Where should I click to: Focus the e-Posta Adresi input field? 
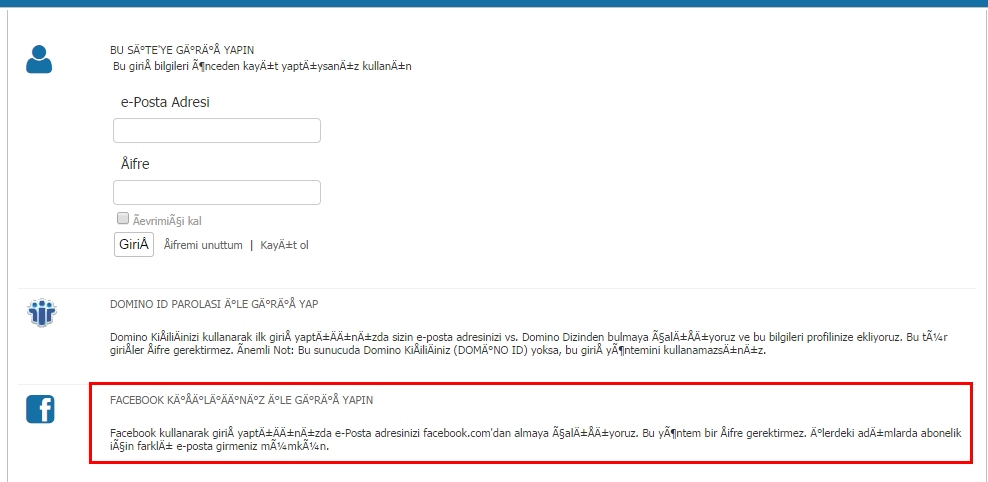217,130
